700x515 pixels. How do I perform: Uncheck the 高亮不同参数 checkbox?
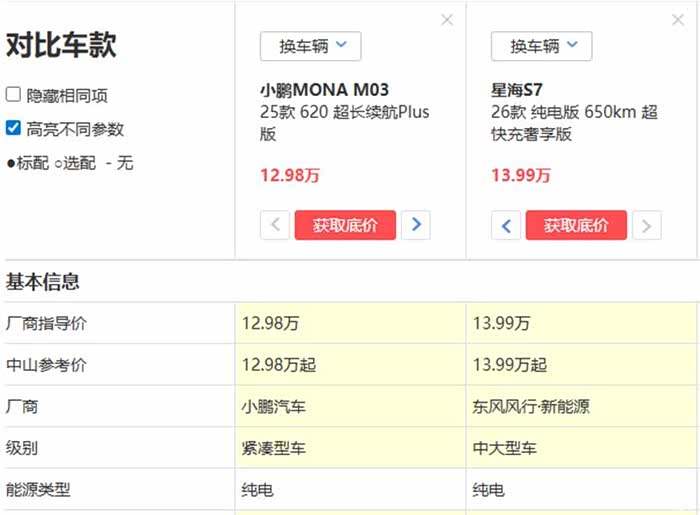[13, 128]
